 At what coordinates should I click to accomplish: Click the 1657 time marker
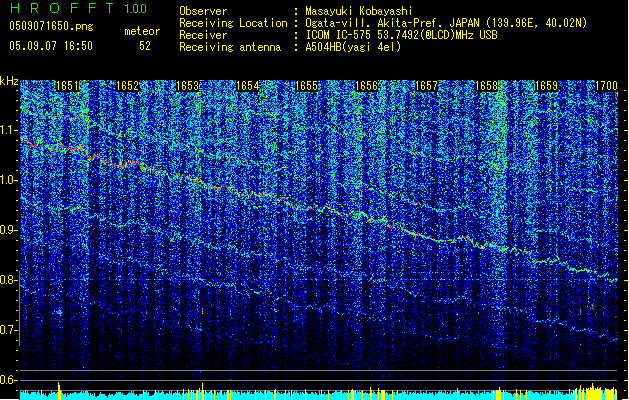pyautogui.click(x=428, y=87)
